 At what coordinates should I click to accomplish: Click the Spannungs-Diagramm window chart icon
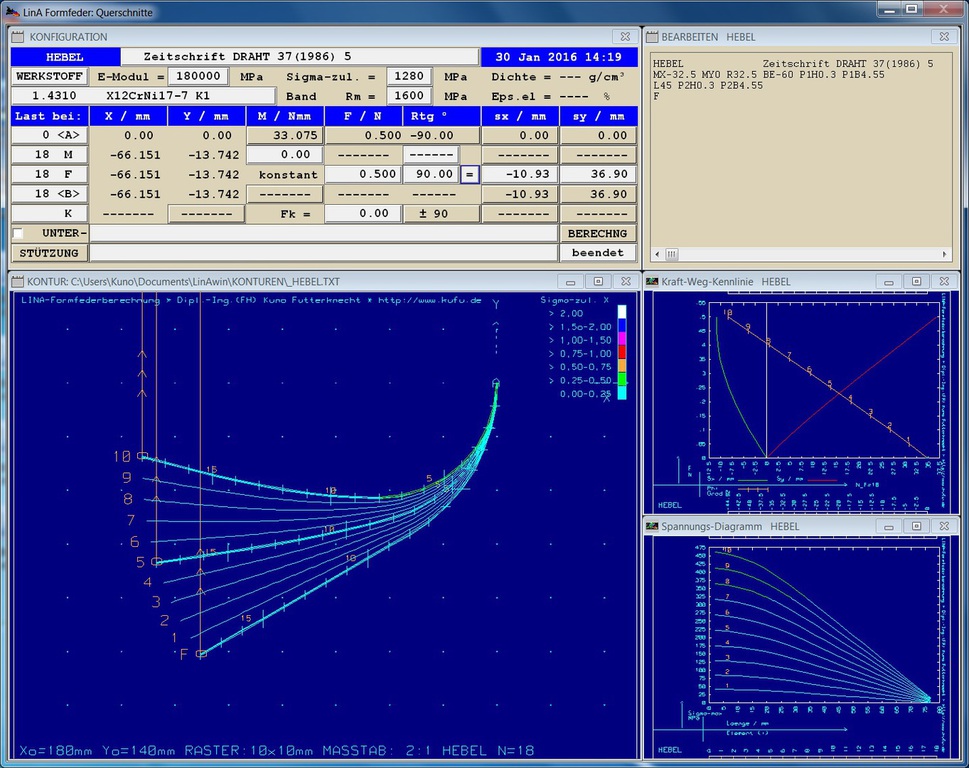(651, 526)
